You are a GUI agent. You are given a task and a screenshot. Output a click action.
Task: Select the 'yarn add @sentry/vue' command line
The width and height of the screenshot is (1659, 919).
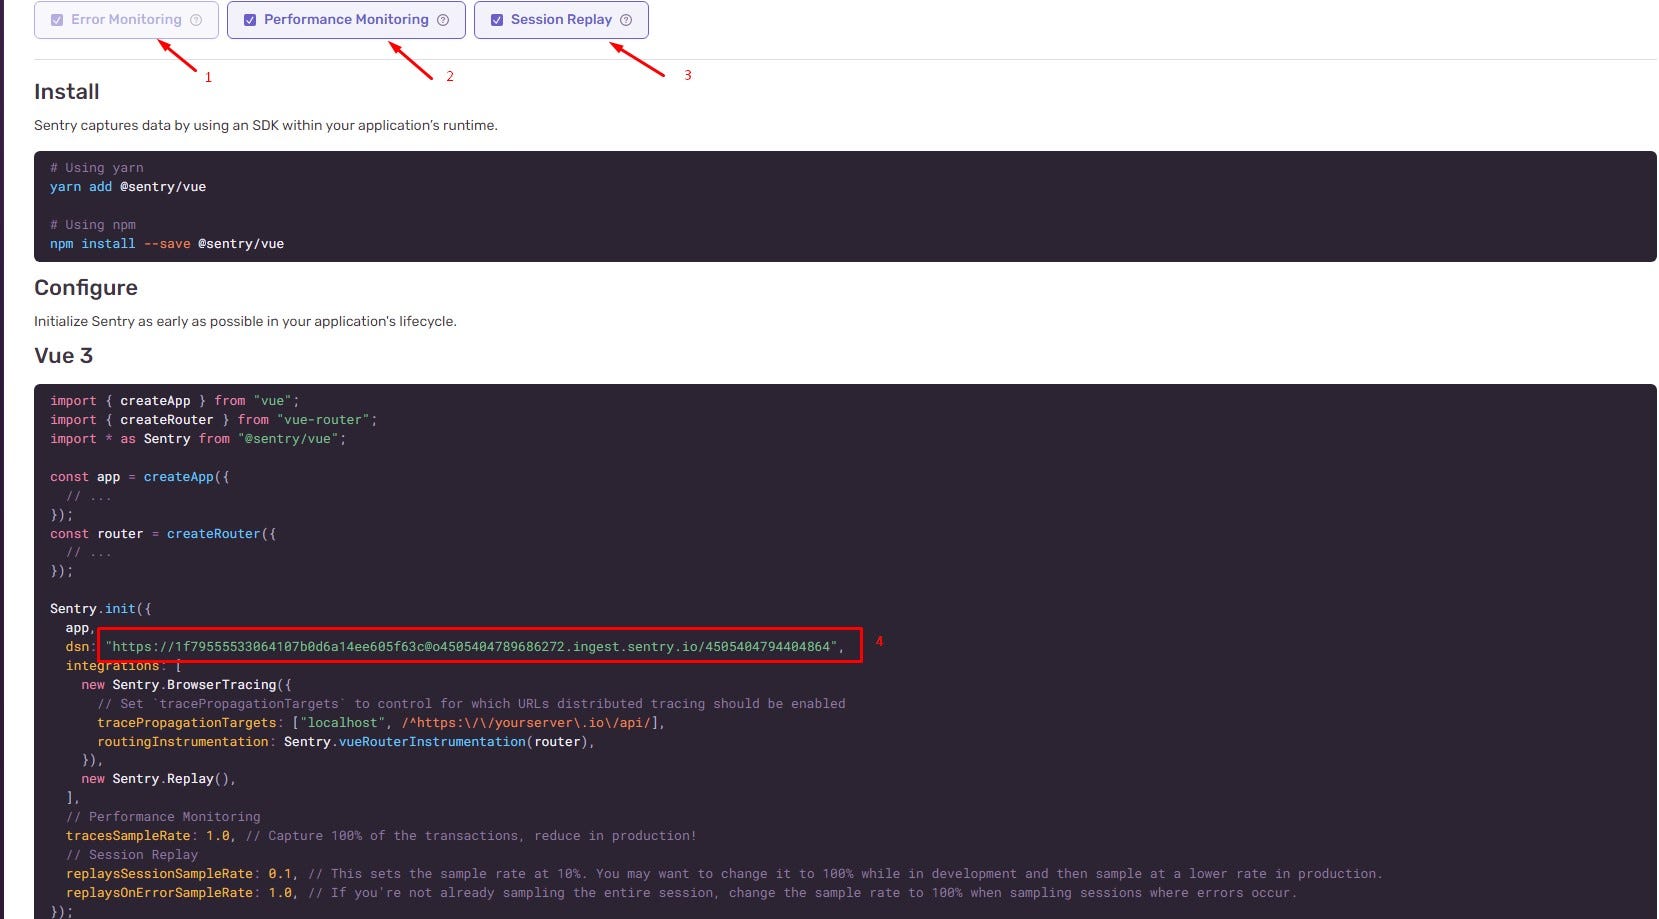click(128, 187)
